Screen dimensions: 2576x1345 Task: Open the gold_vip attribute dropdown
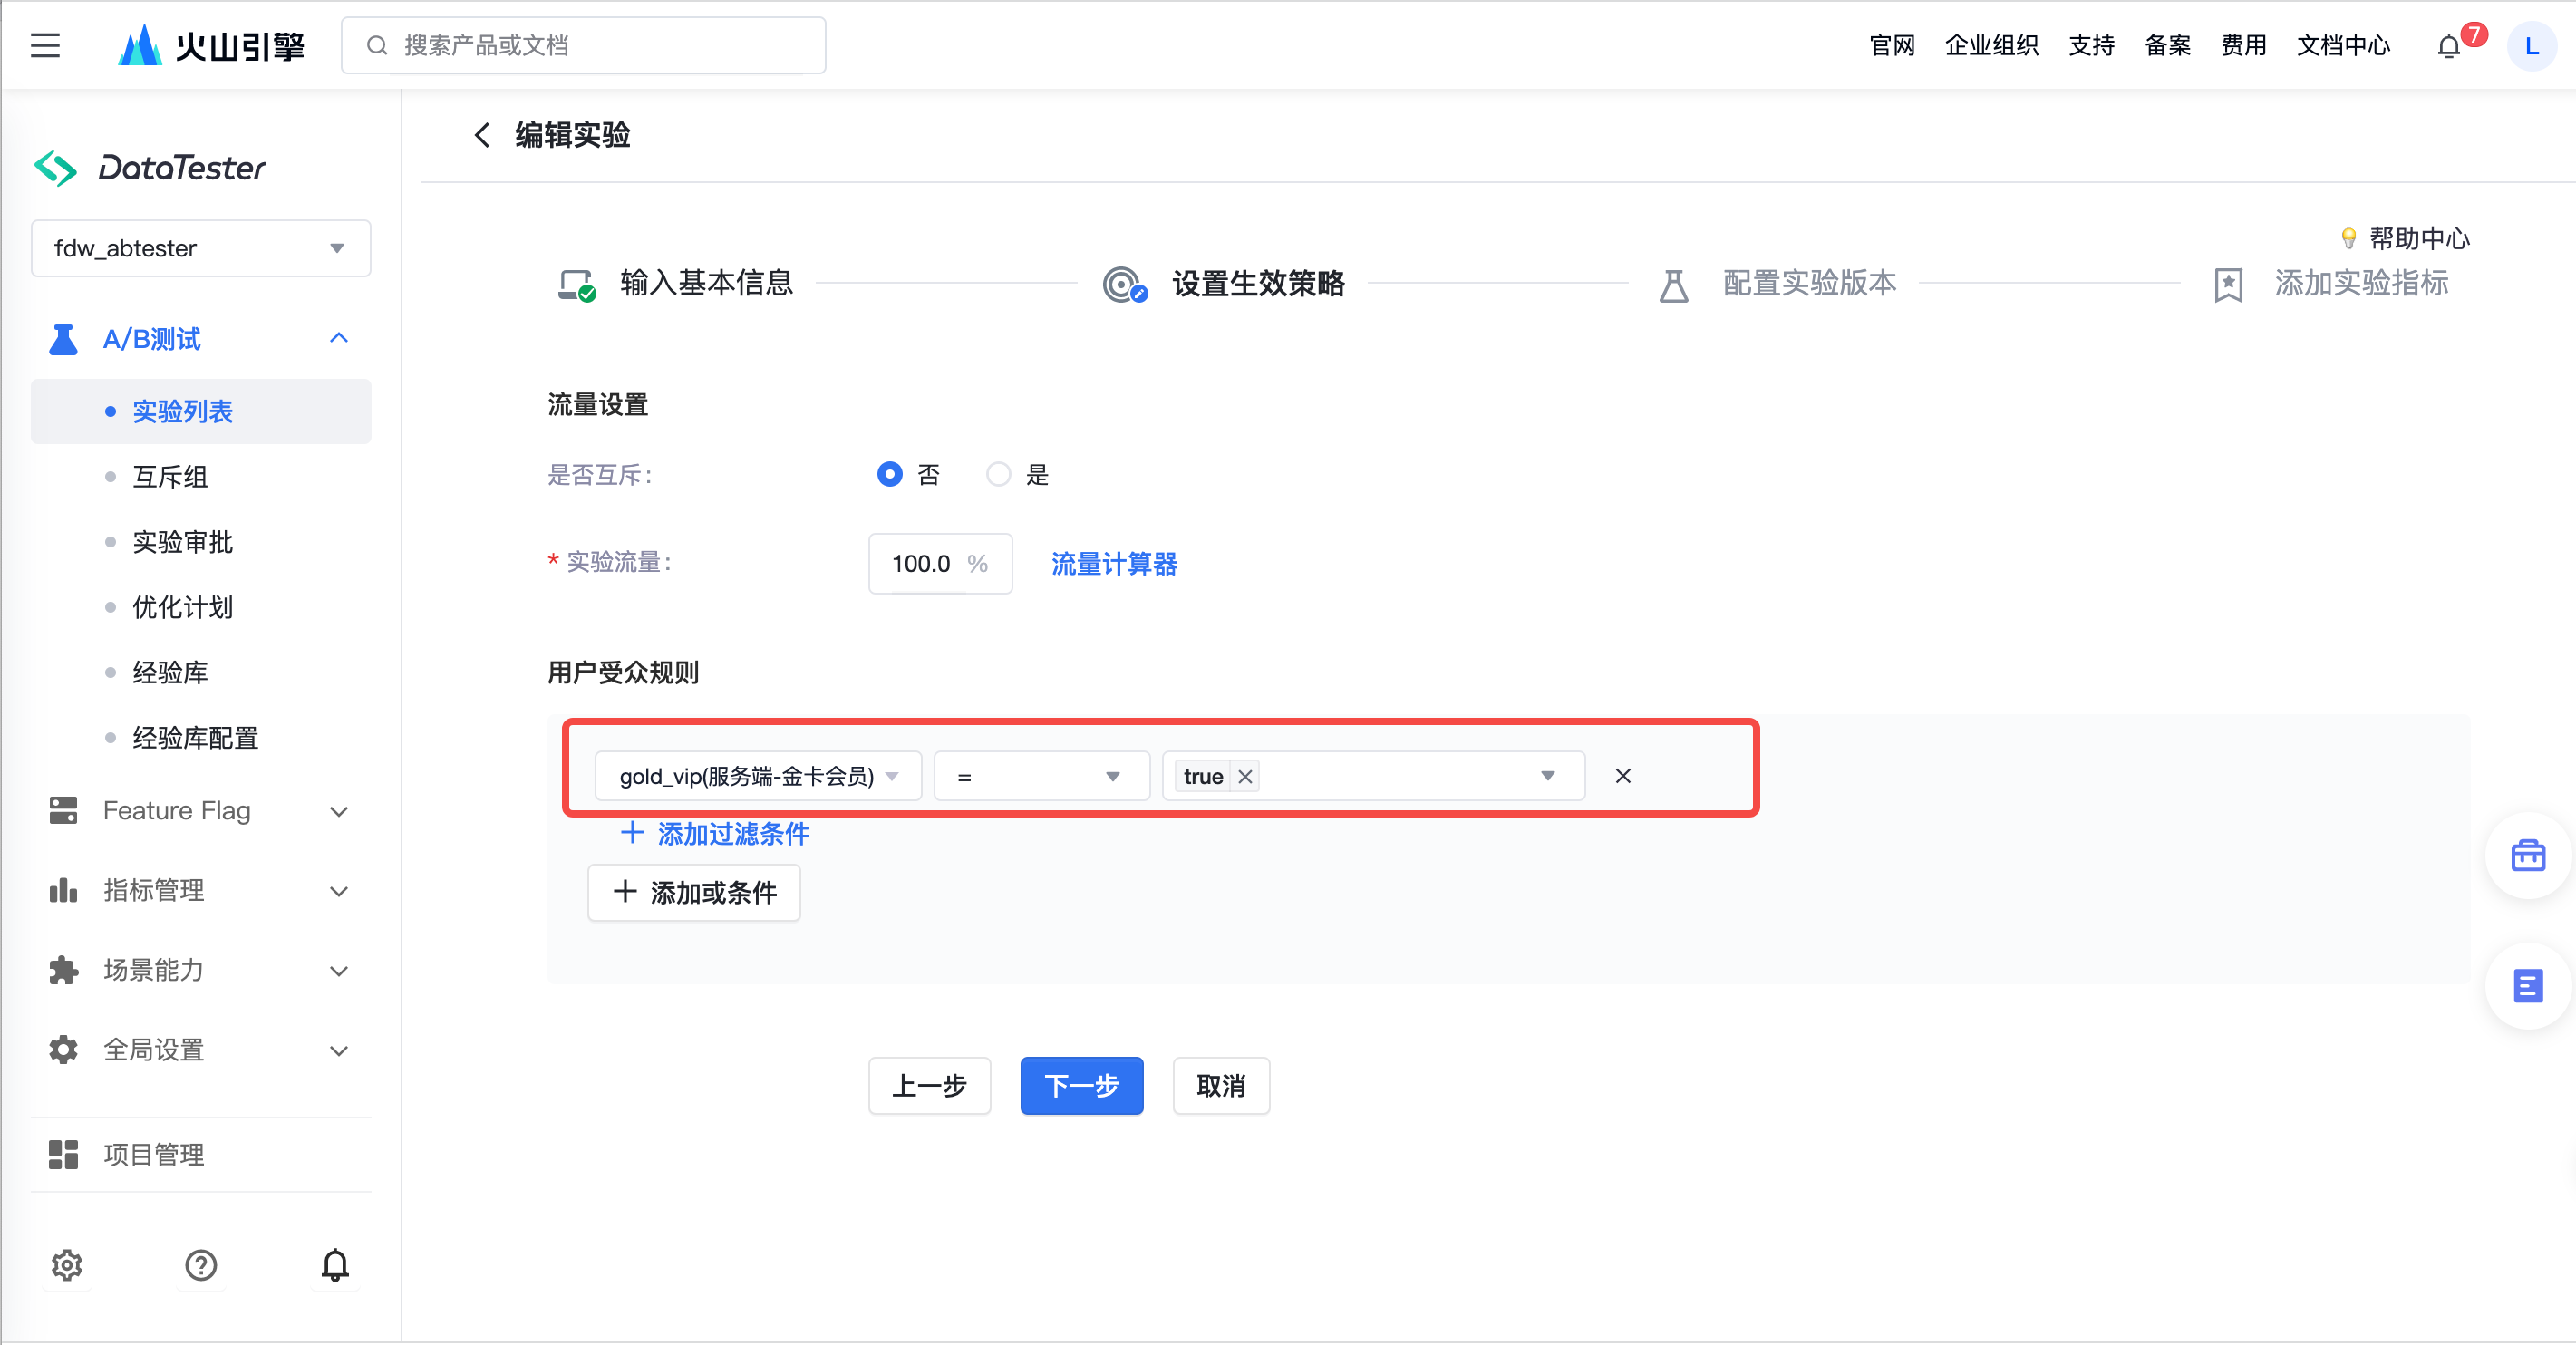pos(758,776)
